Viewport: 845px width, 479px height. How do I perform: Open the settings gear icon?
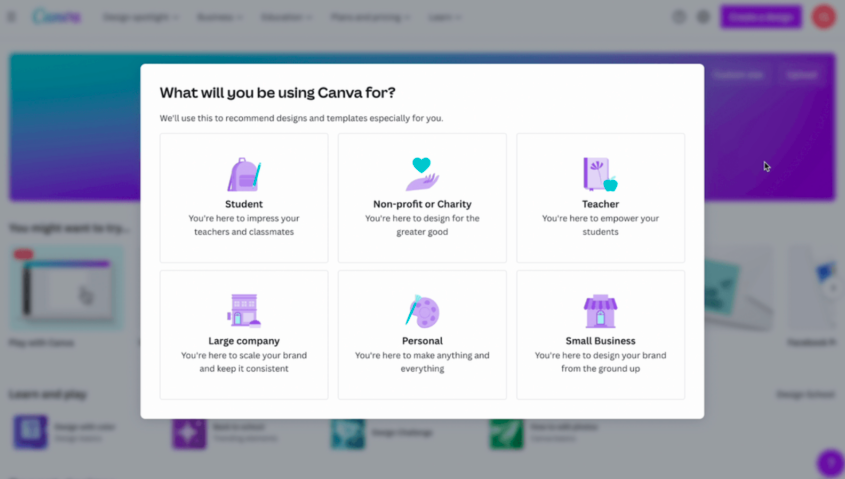[x=703, y=17]
